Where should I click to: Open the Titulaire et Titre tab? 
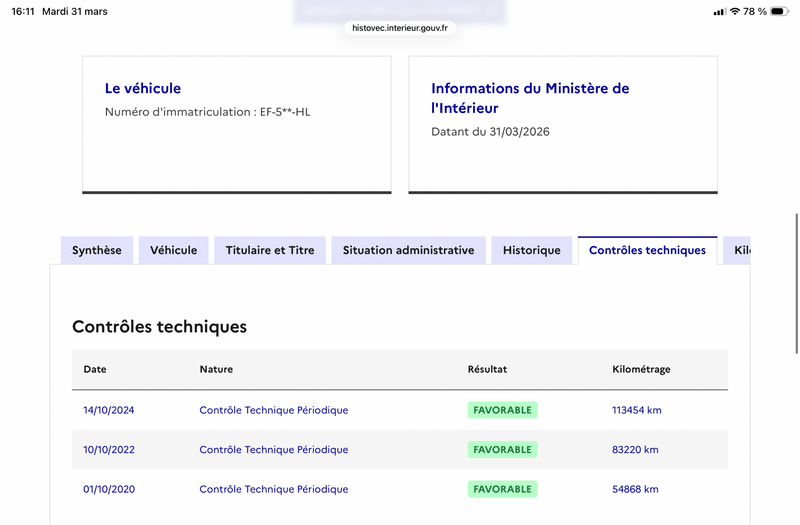point(270,250)
